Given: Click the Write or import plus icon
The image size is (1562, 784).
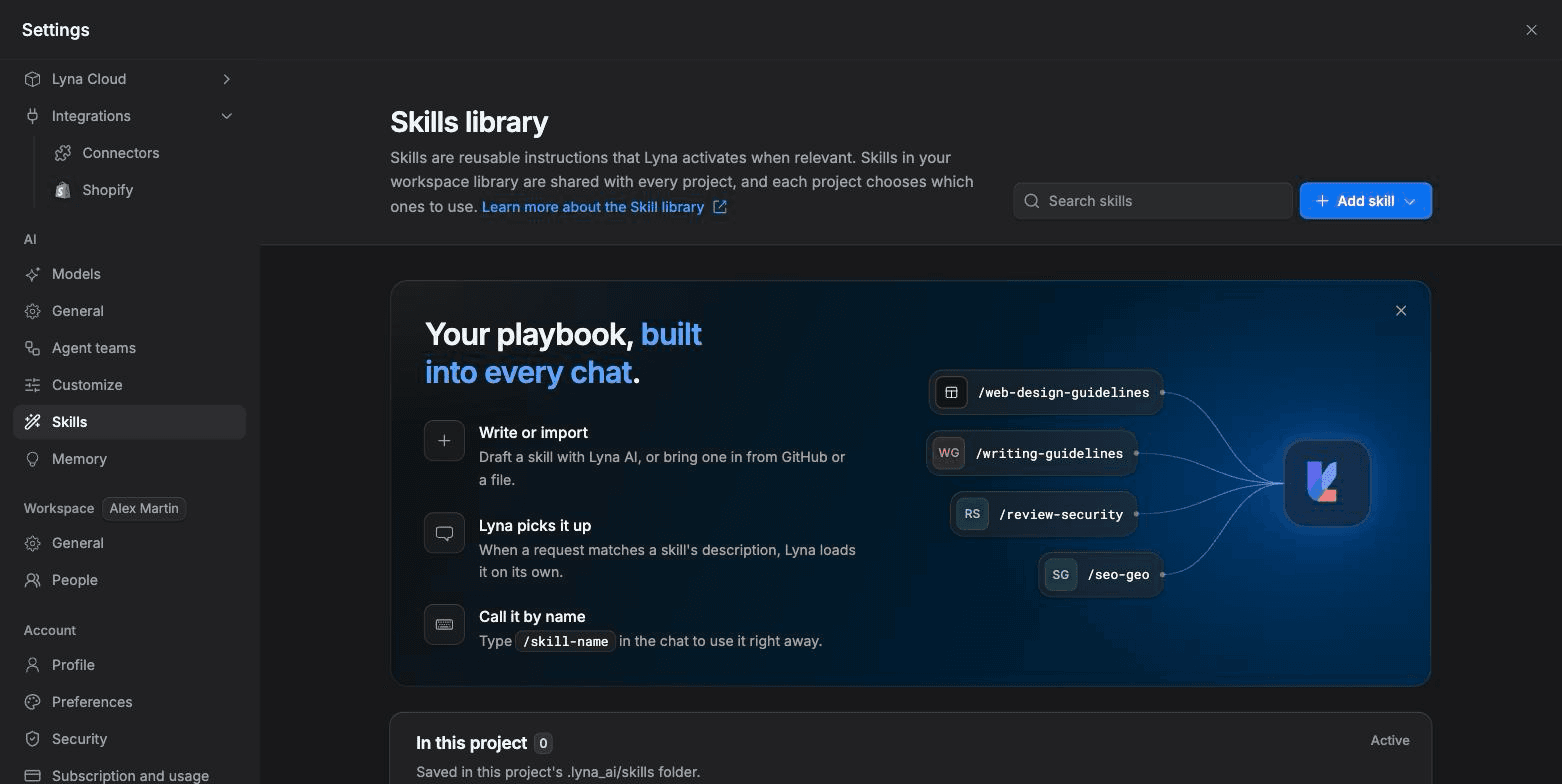Looking at the screenshot, I should click(x=444, y=441).
